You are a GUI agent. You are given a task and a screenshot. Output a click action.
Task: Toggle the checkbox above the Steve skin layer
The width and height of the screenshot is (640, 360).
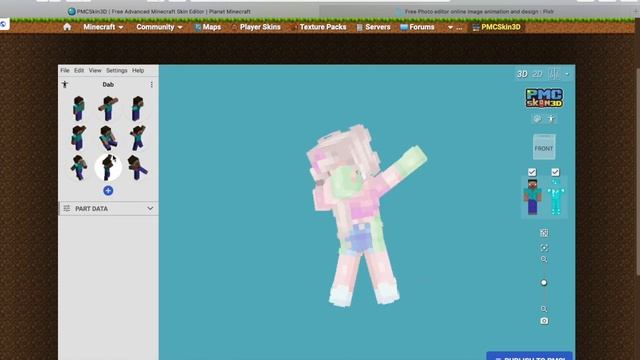532,172
